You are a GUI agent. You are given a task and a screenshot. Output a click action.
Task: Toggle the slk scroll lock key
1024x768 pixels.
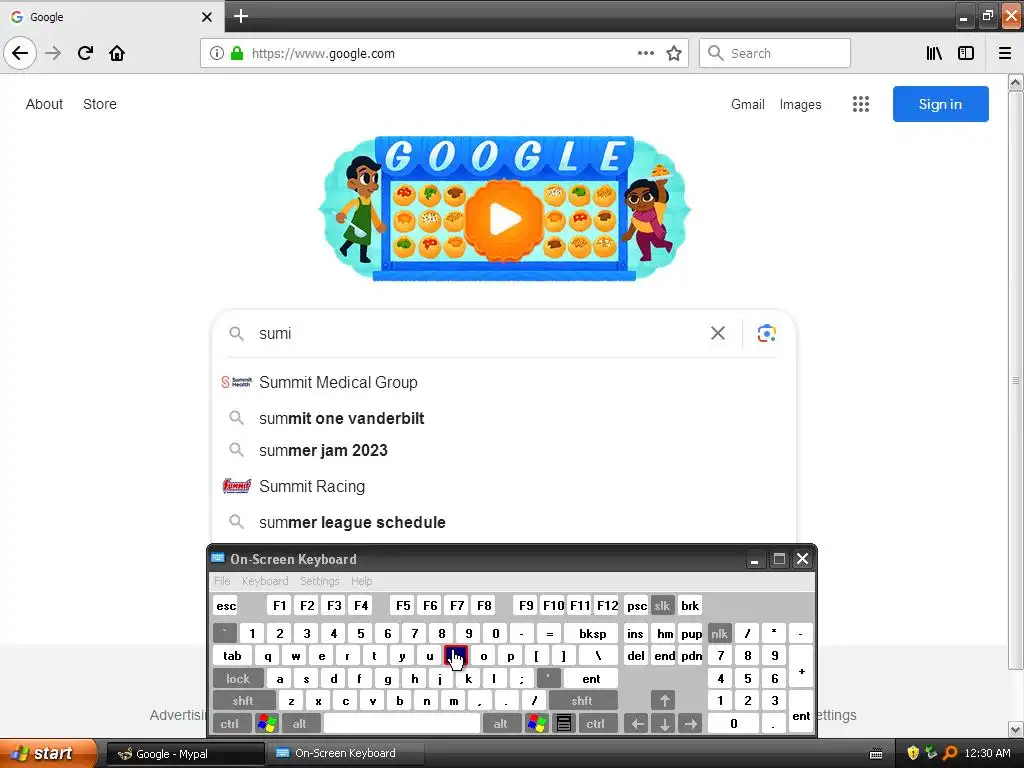(x=662, y=605)
